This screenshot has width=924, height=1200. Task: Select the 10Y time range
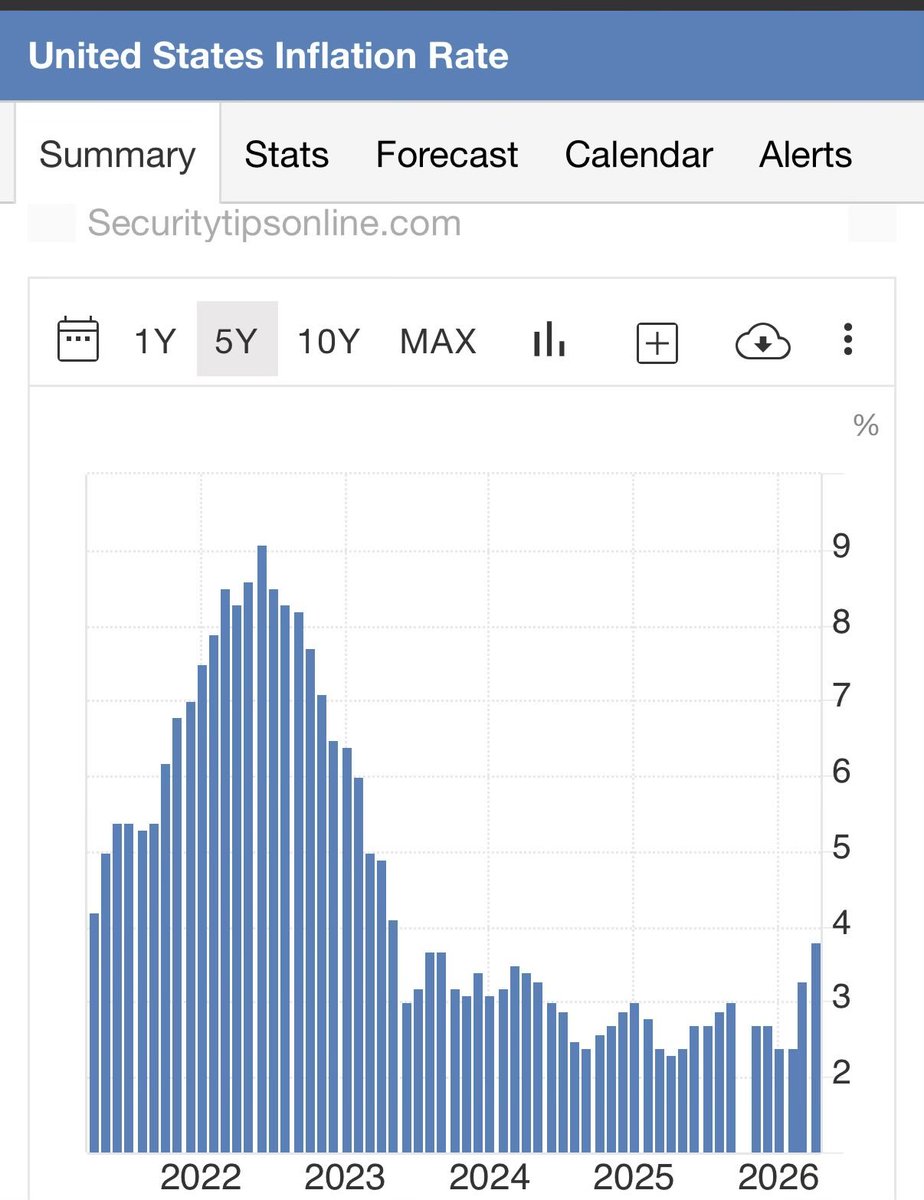[328, 342]
